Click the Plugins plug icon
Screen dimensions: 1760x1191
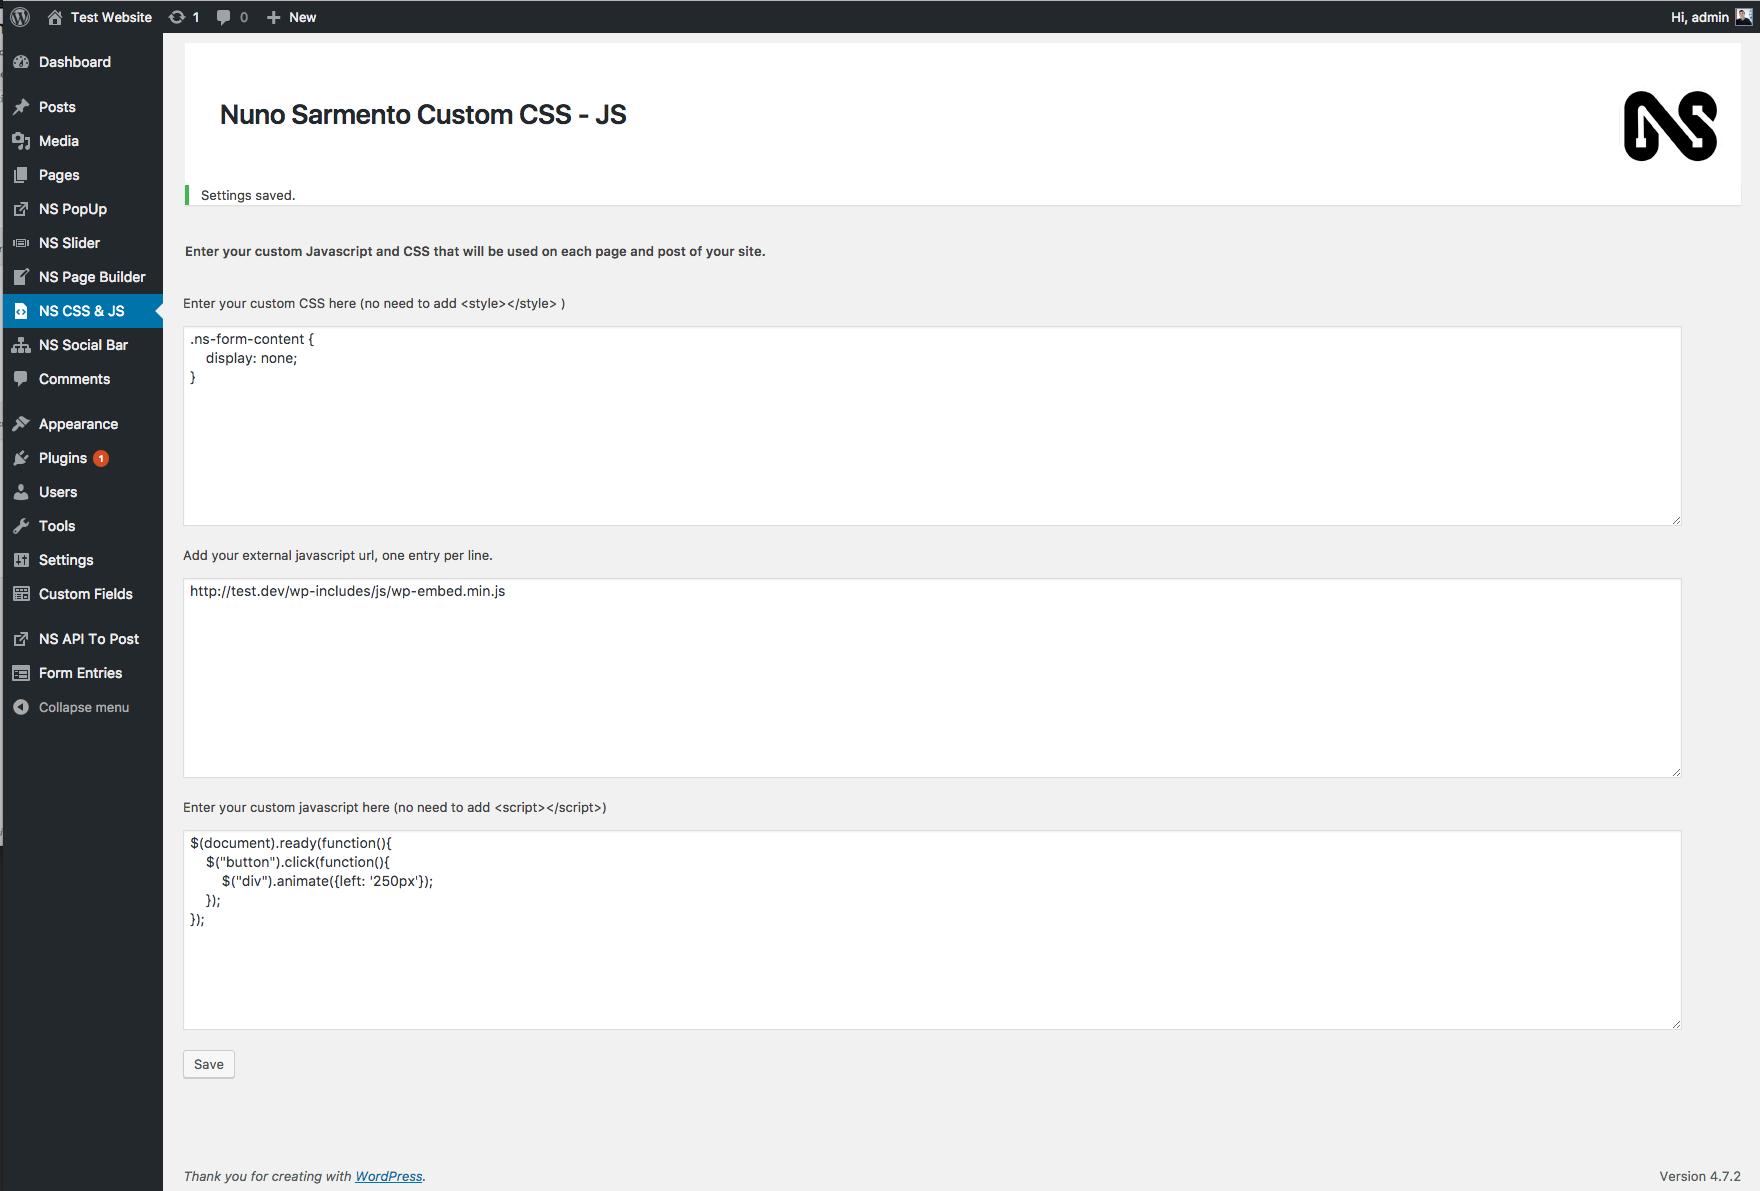[x=21, y=458]
